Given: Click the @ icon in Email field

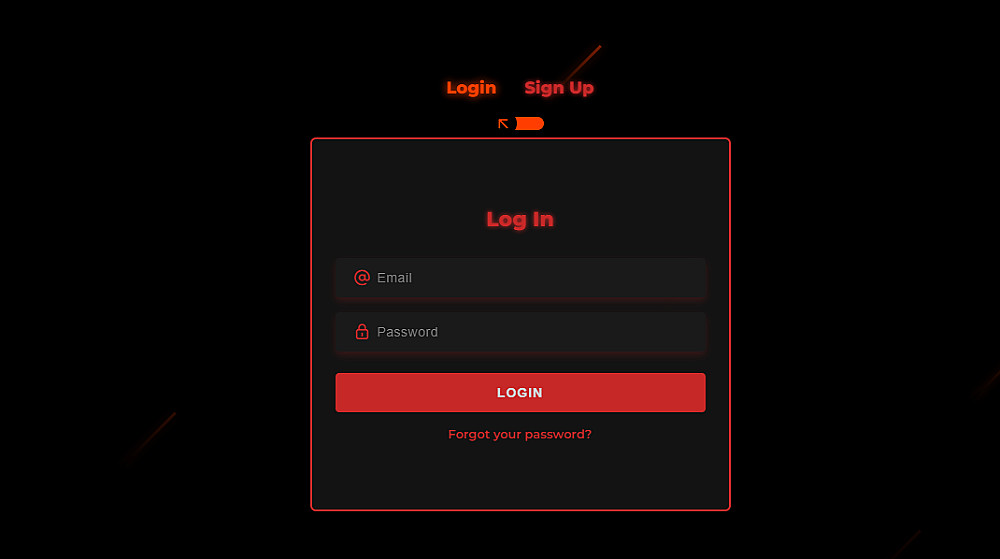Looking at the screenshot, I should point(362,277).
